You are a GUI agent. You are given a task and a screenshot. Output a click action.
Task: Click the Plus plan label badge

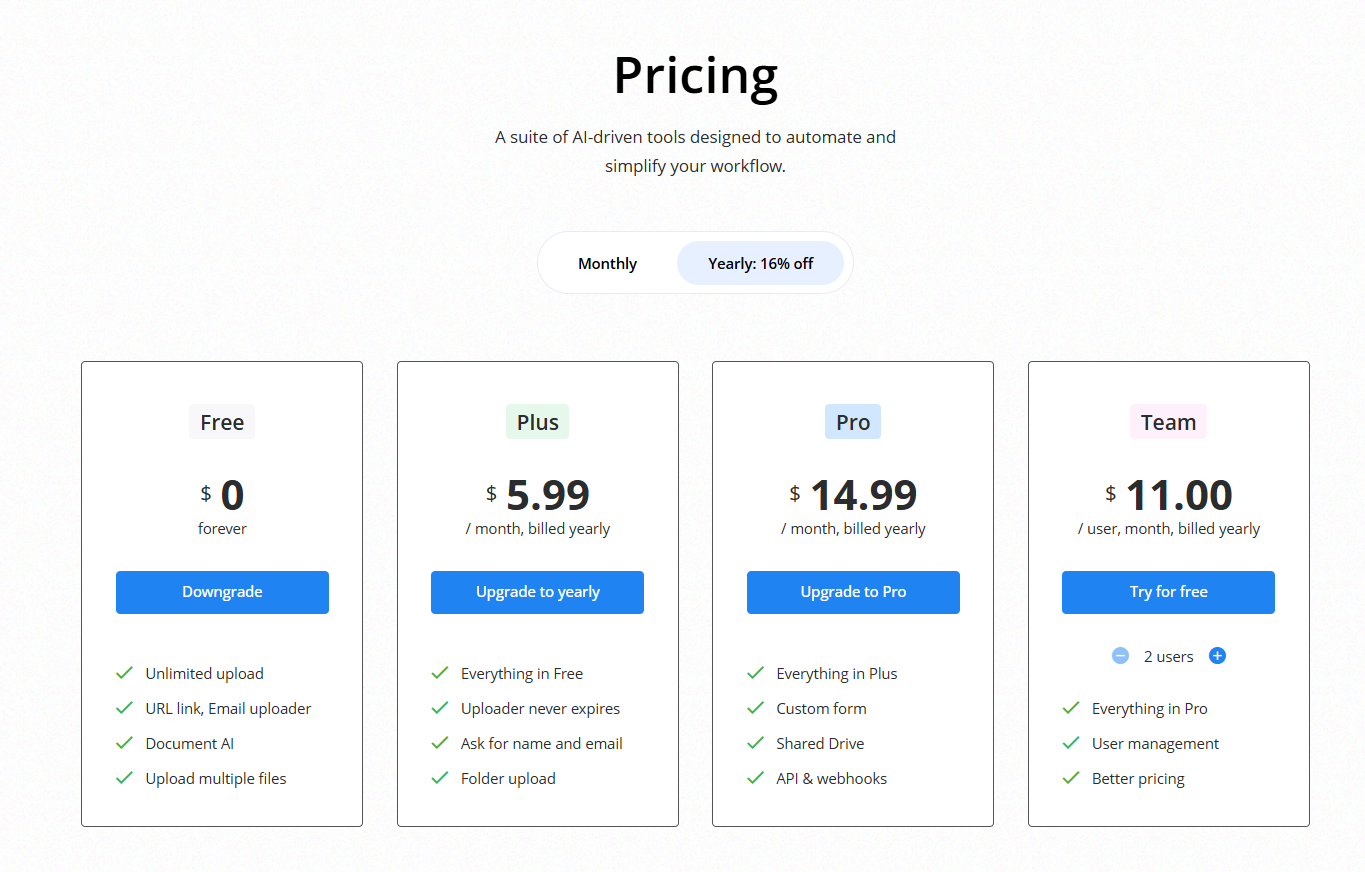[x=537, y=422]
